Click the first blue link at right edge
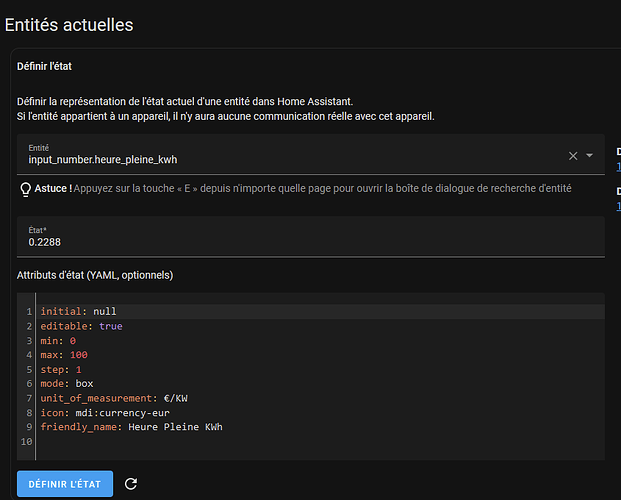 pyautogui.click(x=617, y=166)
